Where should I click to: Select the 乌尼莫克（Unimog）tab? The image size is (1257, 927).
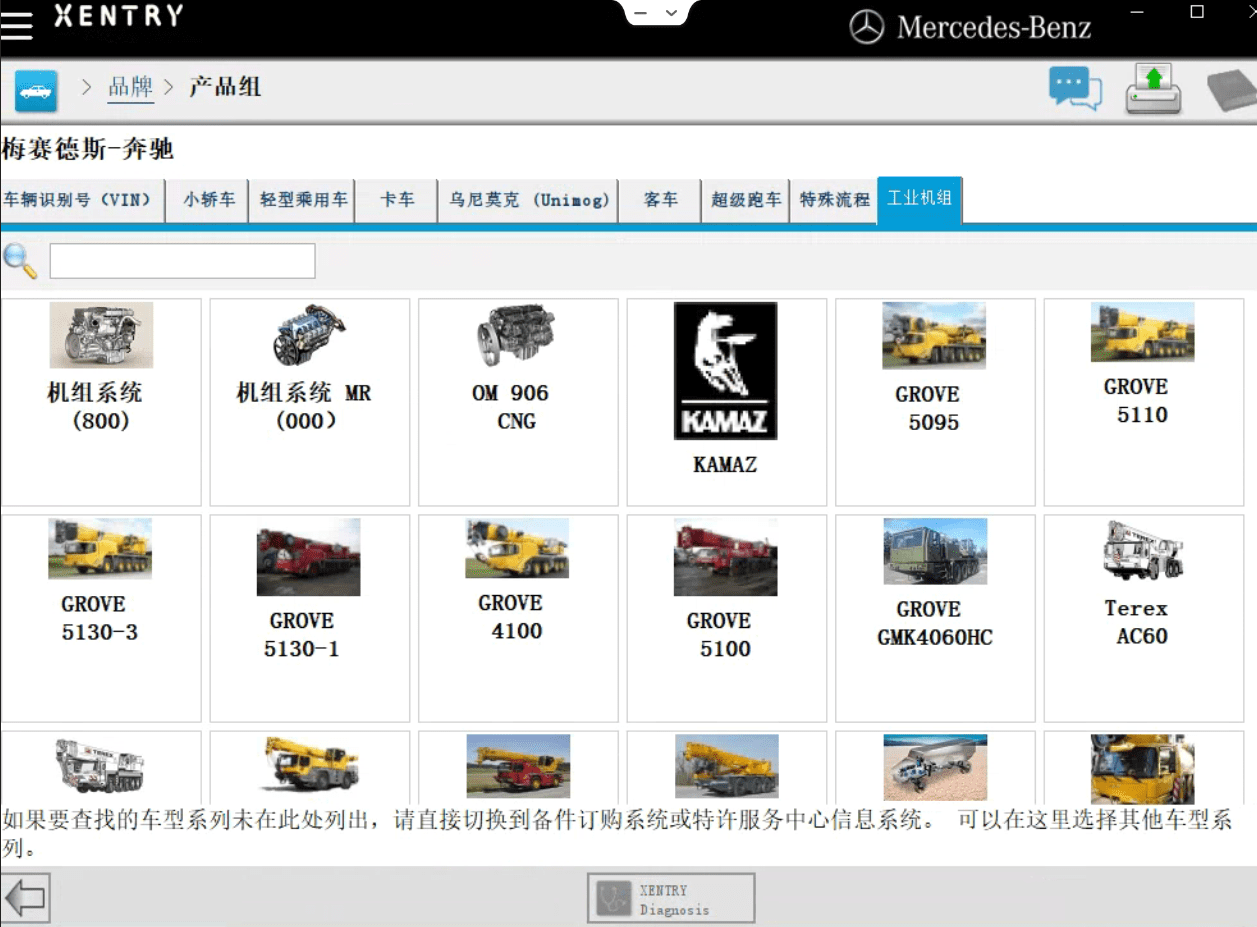pyautogui.click(x=529, y=200)
